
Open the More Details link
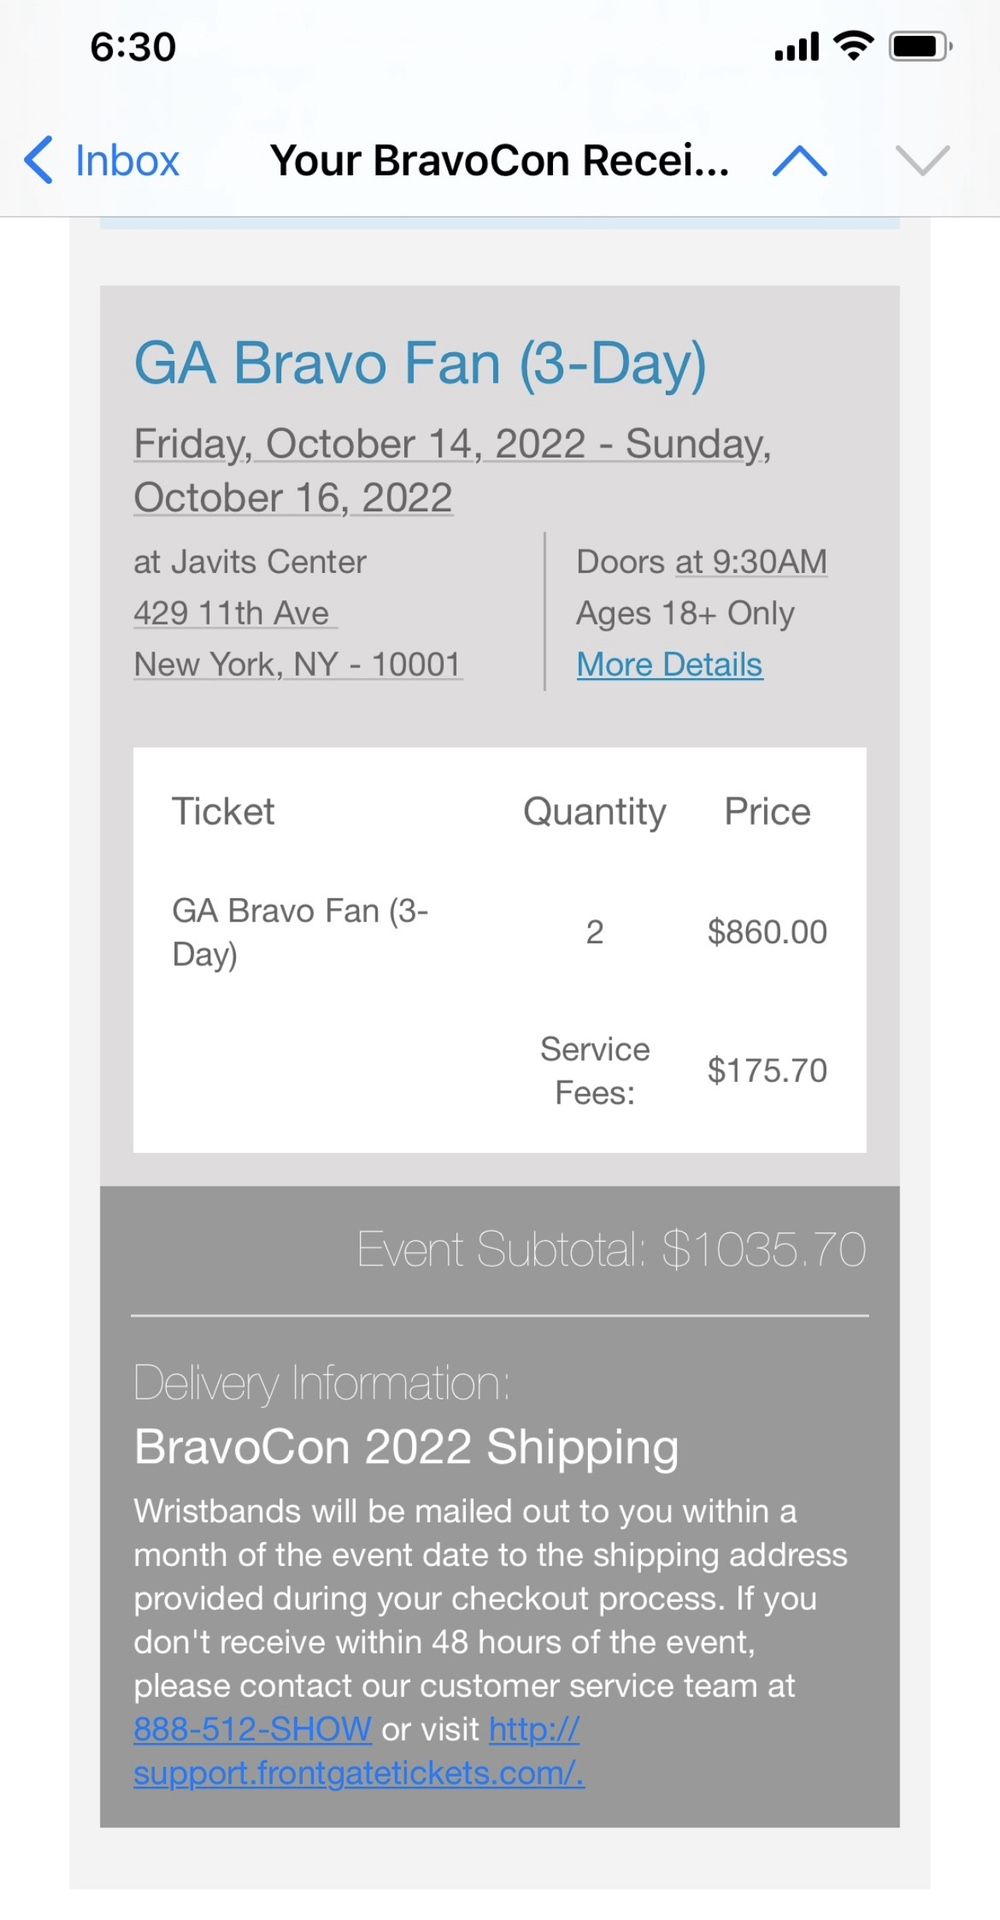(x=669, y=664)
